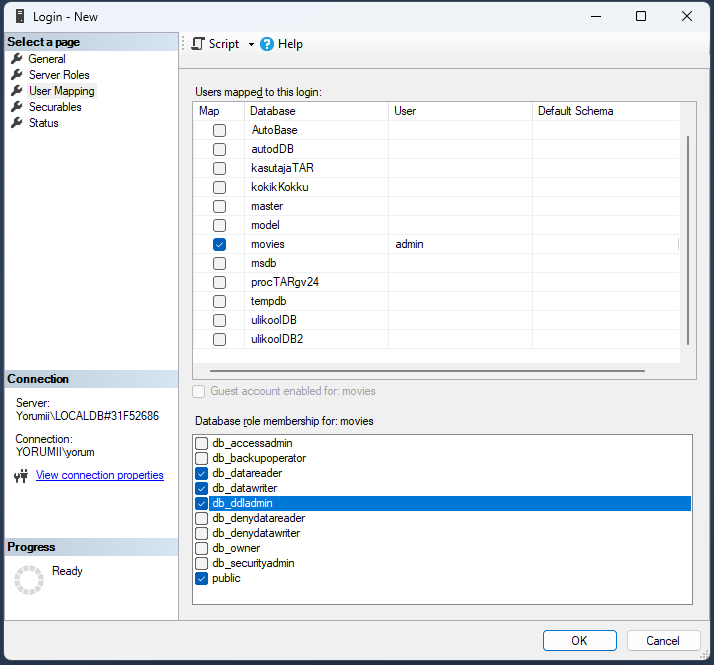Uncheck the movies map checkbox

[x=219, y=245]
